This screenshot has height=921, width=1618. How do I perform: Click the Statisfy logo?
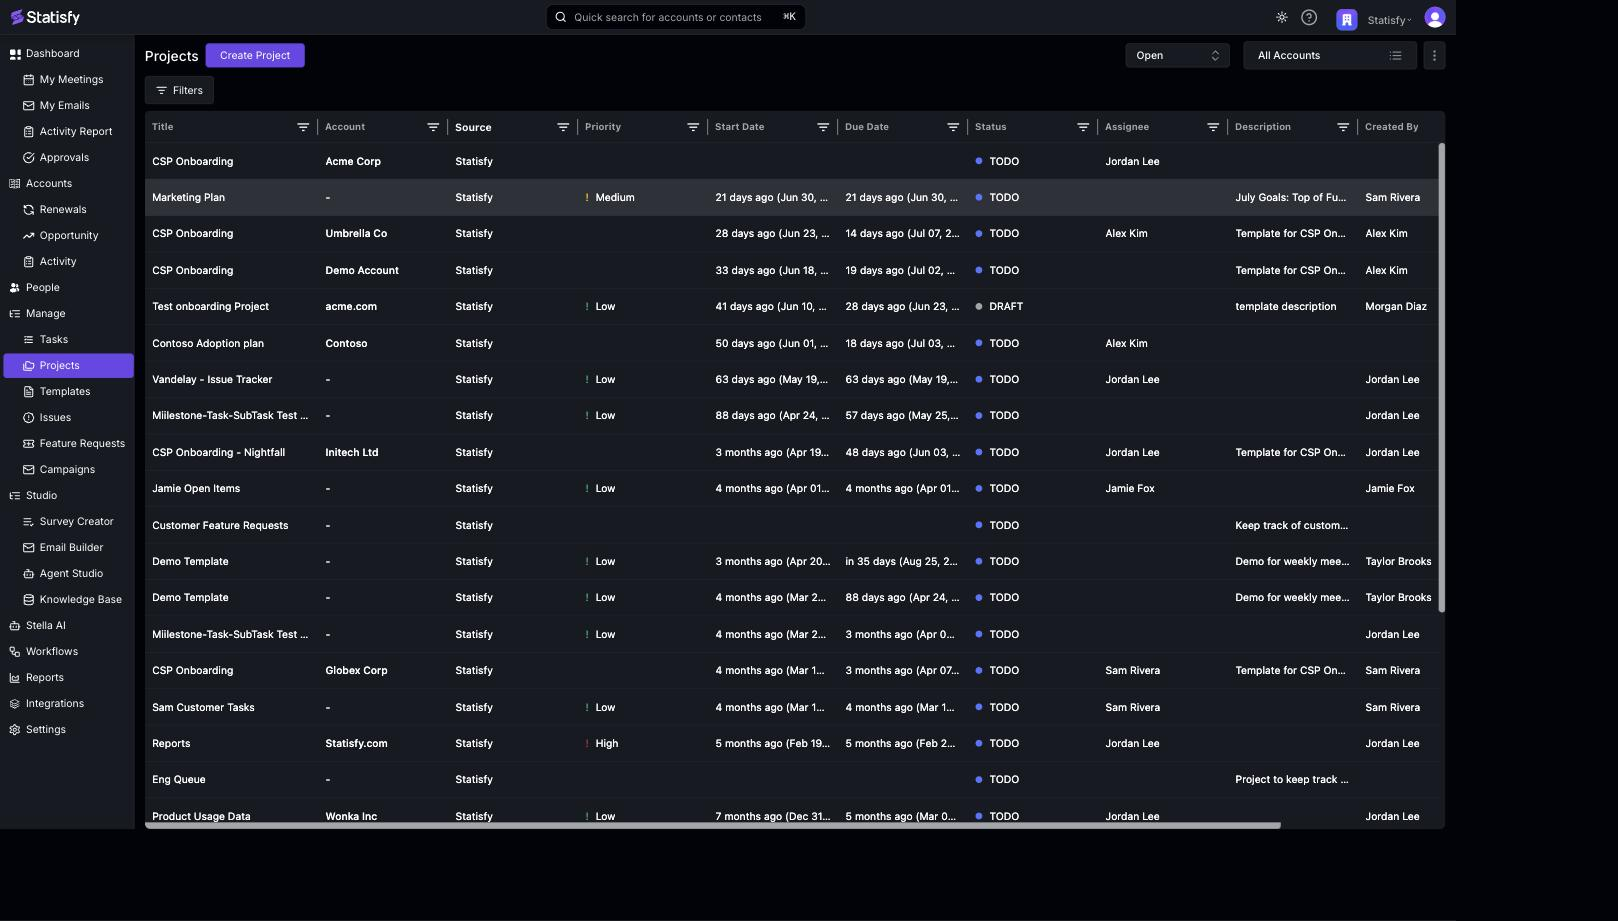pos(45,17)
